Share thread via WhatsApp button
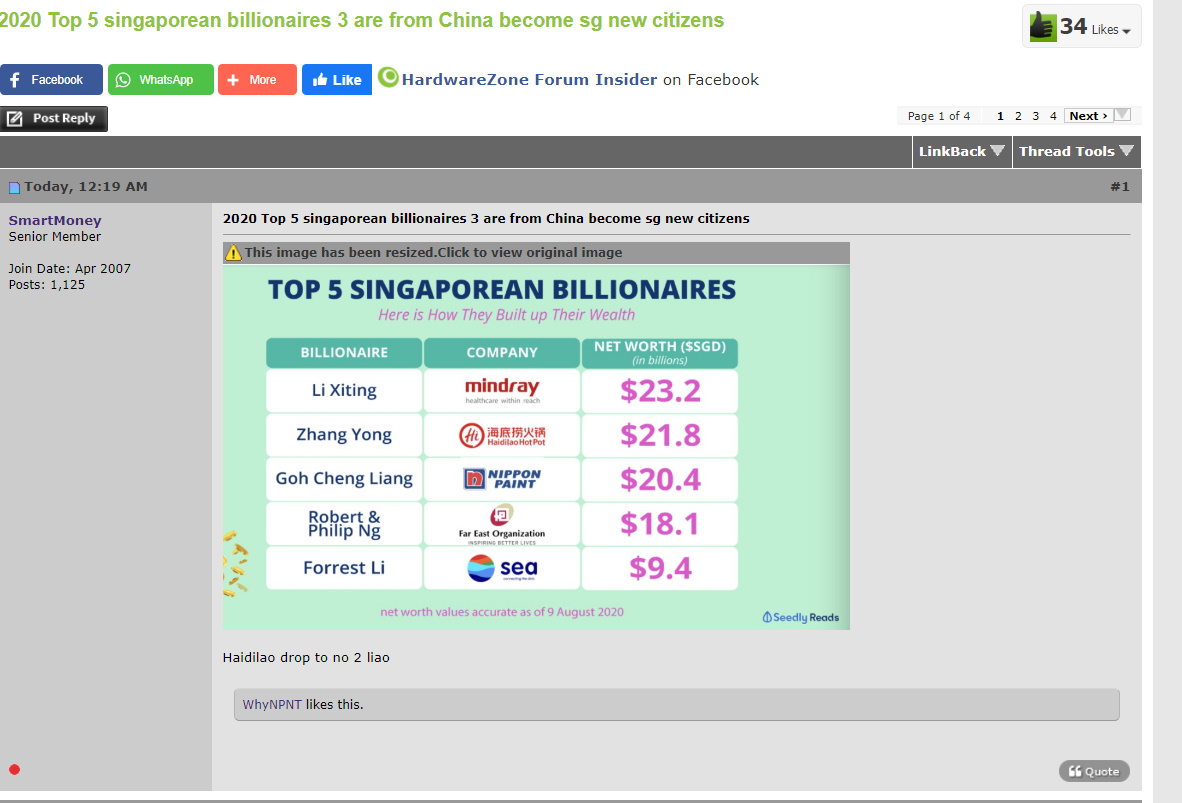The width and height of the screenshot is (1182, 803). tap(161, 79)
